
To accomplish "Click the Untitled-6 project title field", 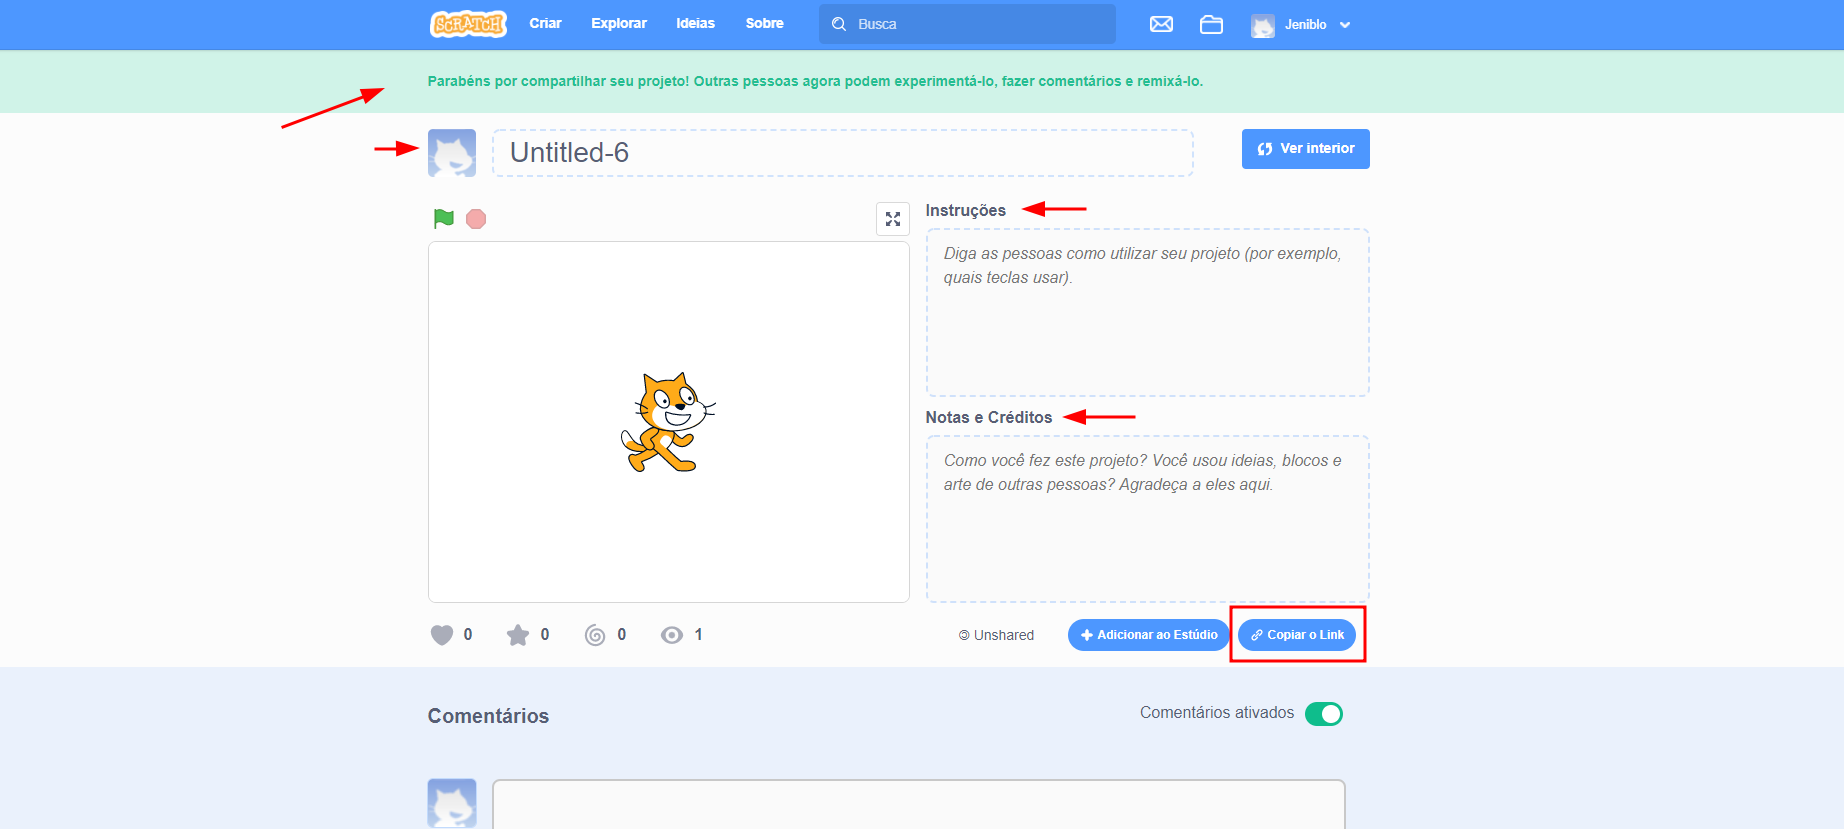I will tap(843, 153).
